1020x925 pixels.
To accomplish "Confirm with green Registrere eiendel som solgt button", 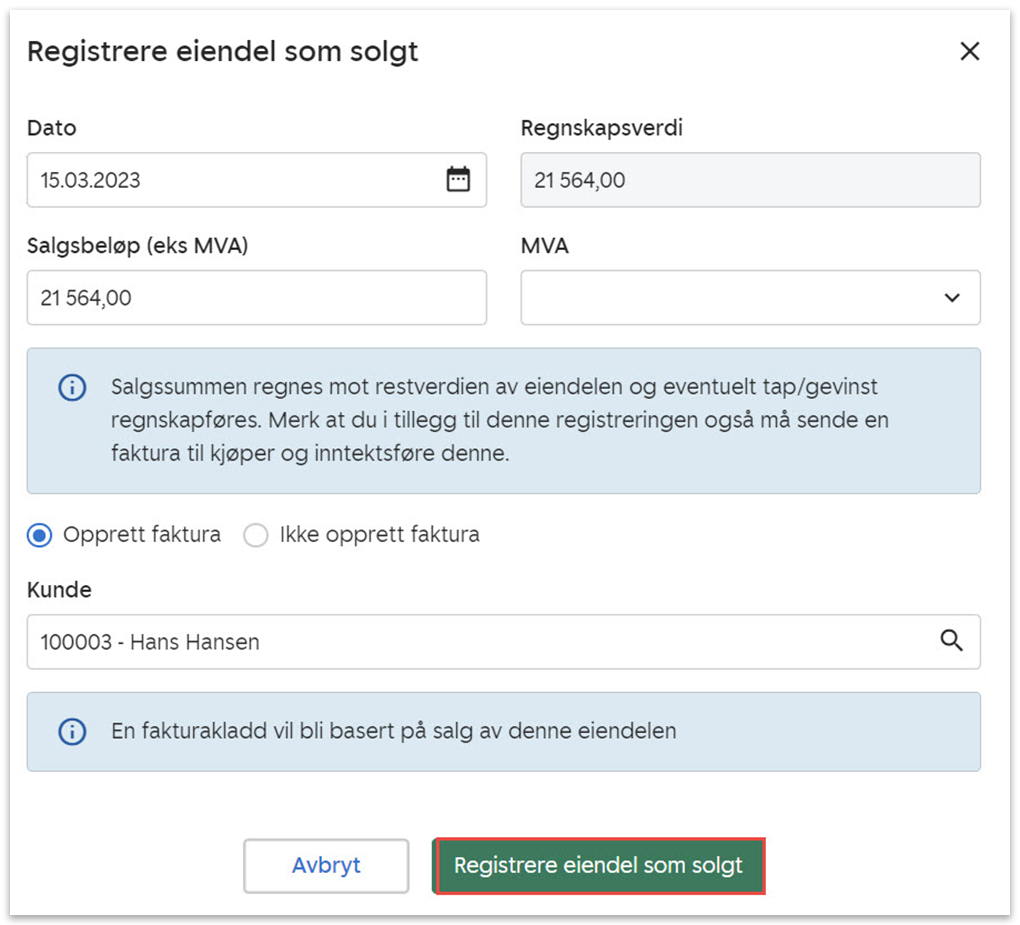I will (x=599, y=866).
